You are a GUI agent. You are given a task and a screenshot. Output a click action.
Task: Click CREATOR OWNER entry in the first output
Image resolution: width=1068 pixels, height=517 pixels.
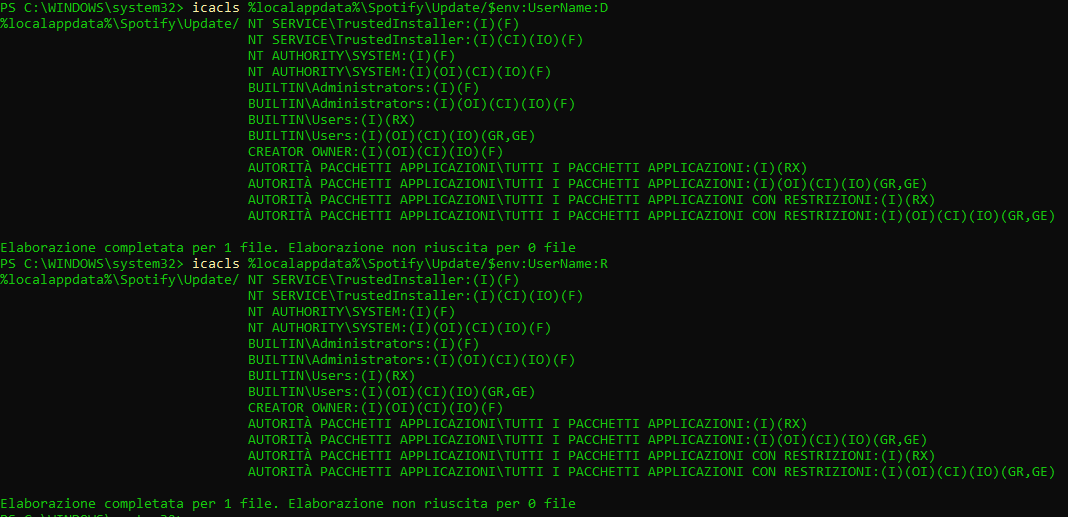(x=375, y=152)
